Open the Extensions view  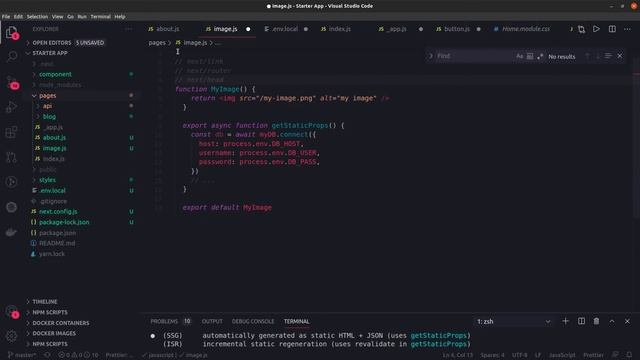11,132
